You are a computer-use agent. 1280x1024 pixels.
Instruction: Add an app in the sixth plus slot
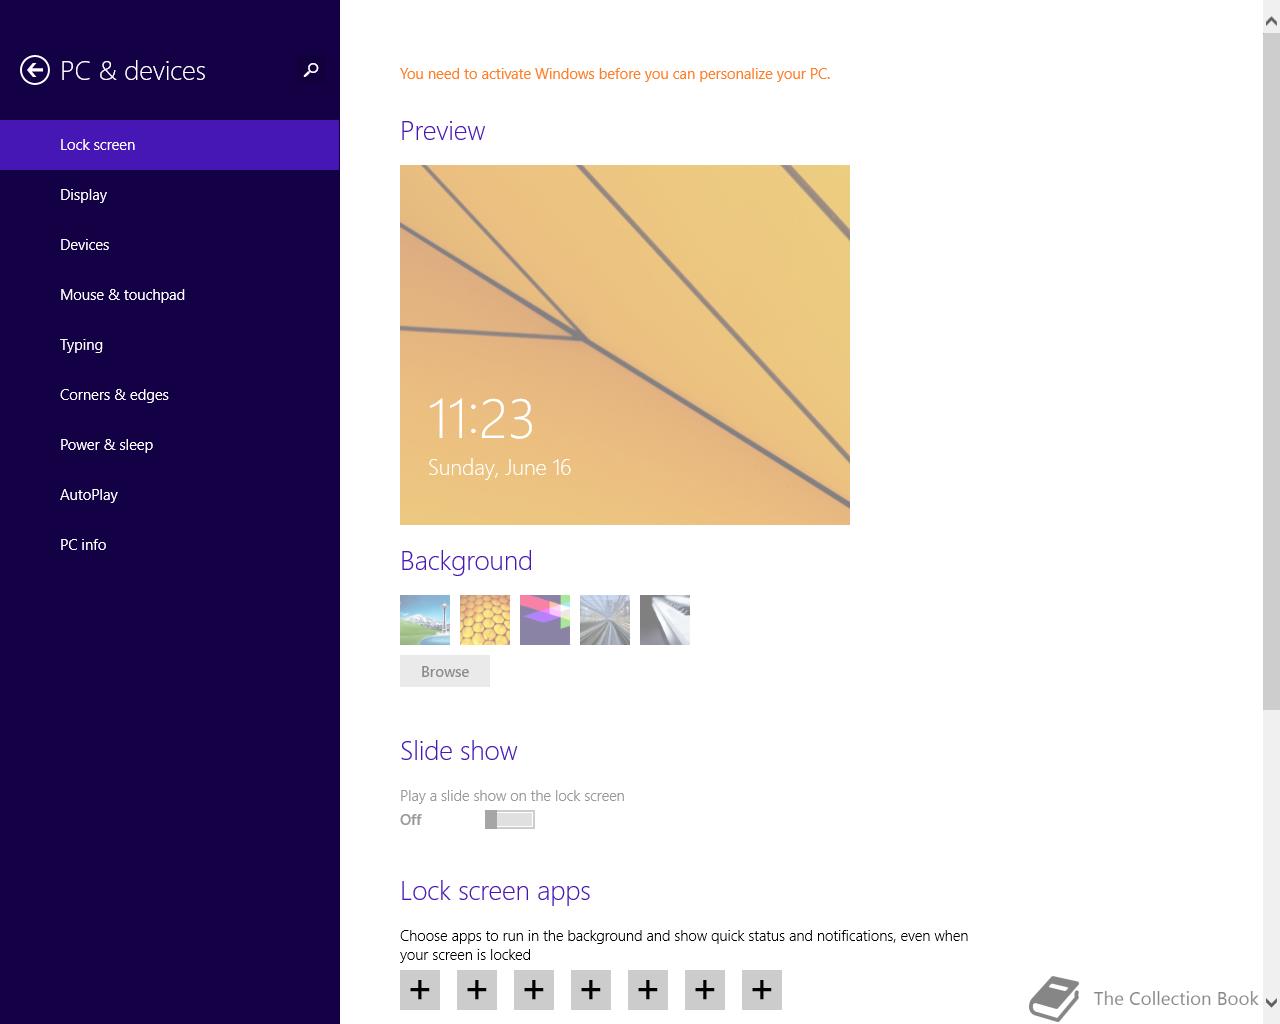pyautogui.click(x=705, y=990)
